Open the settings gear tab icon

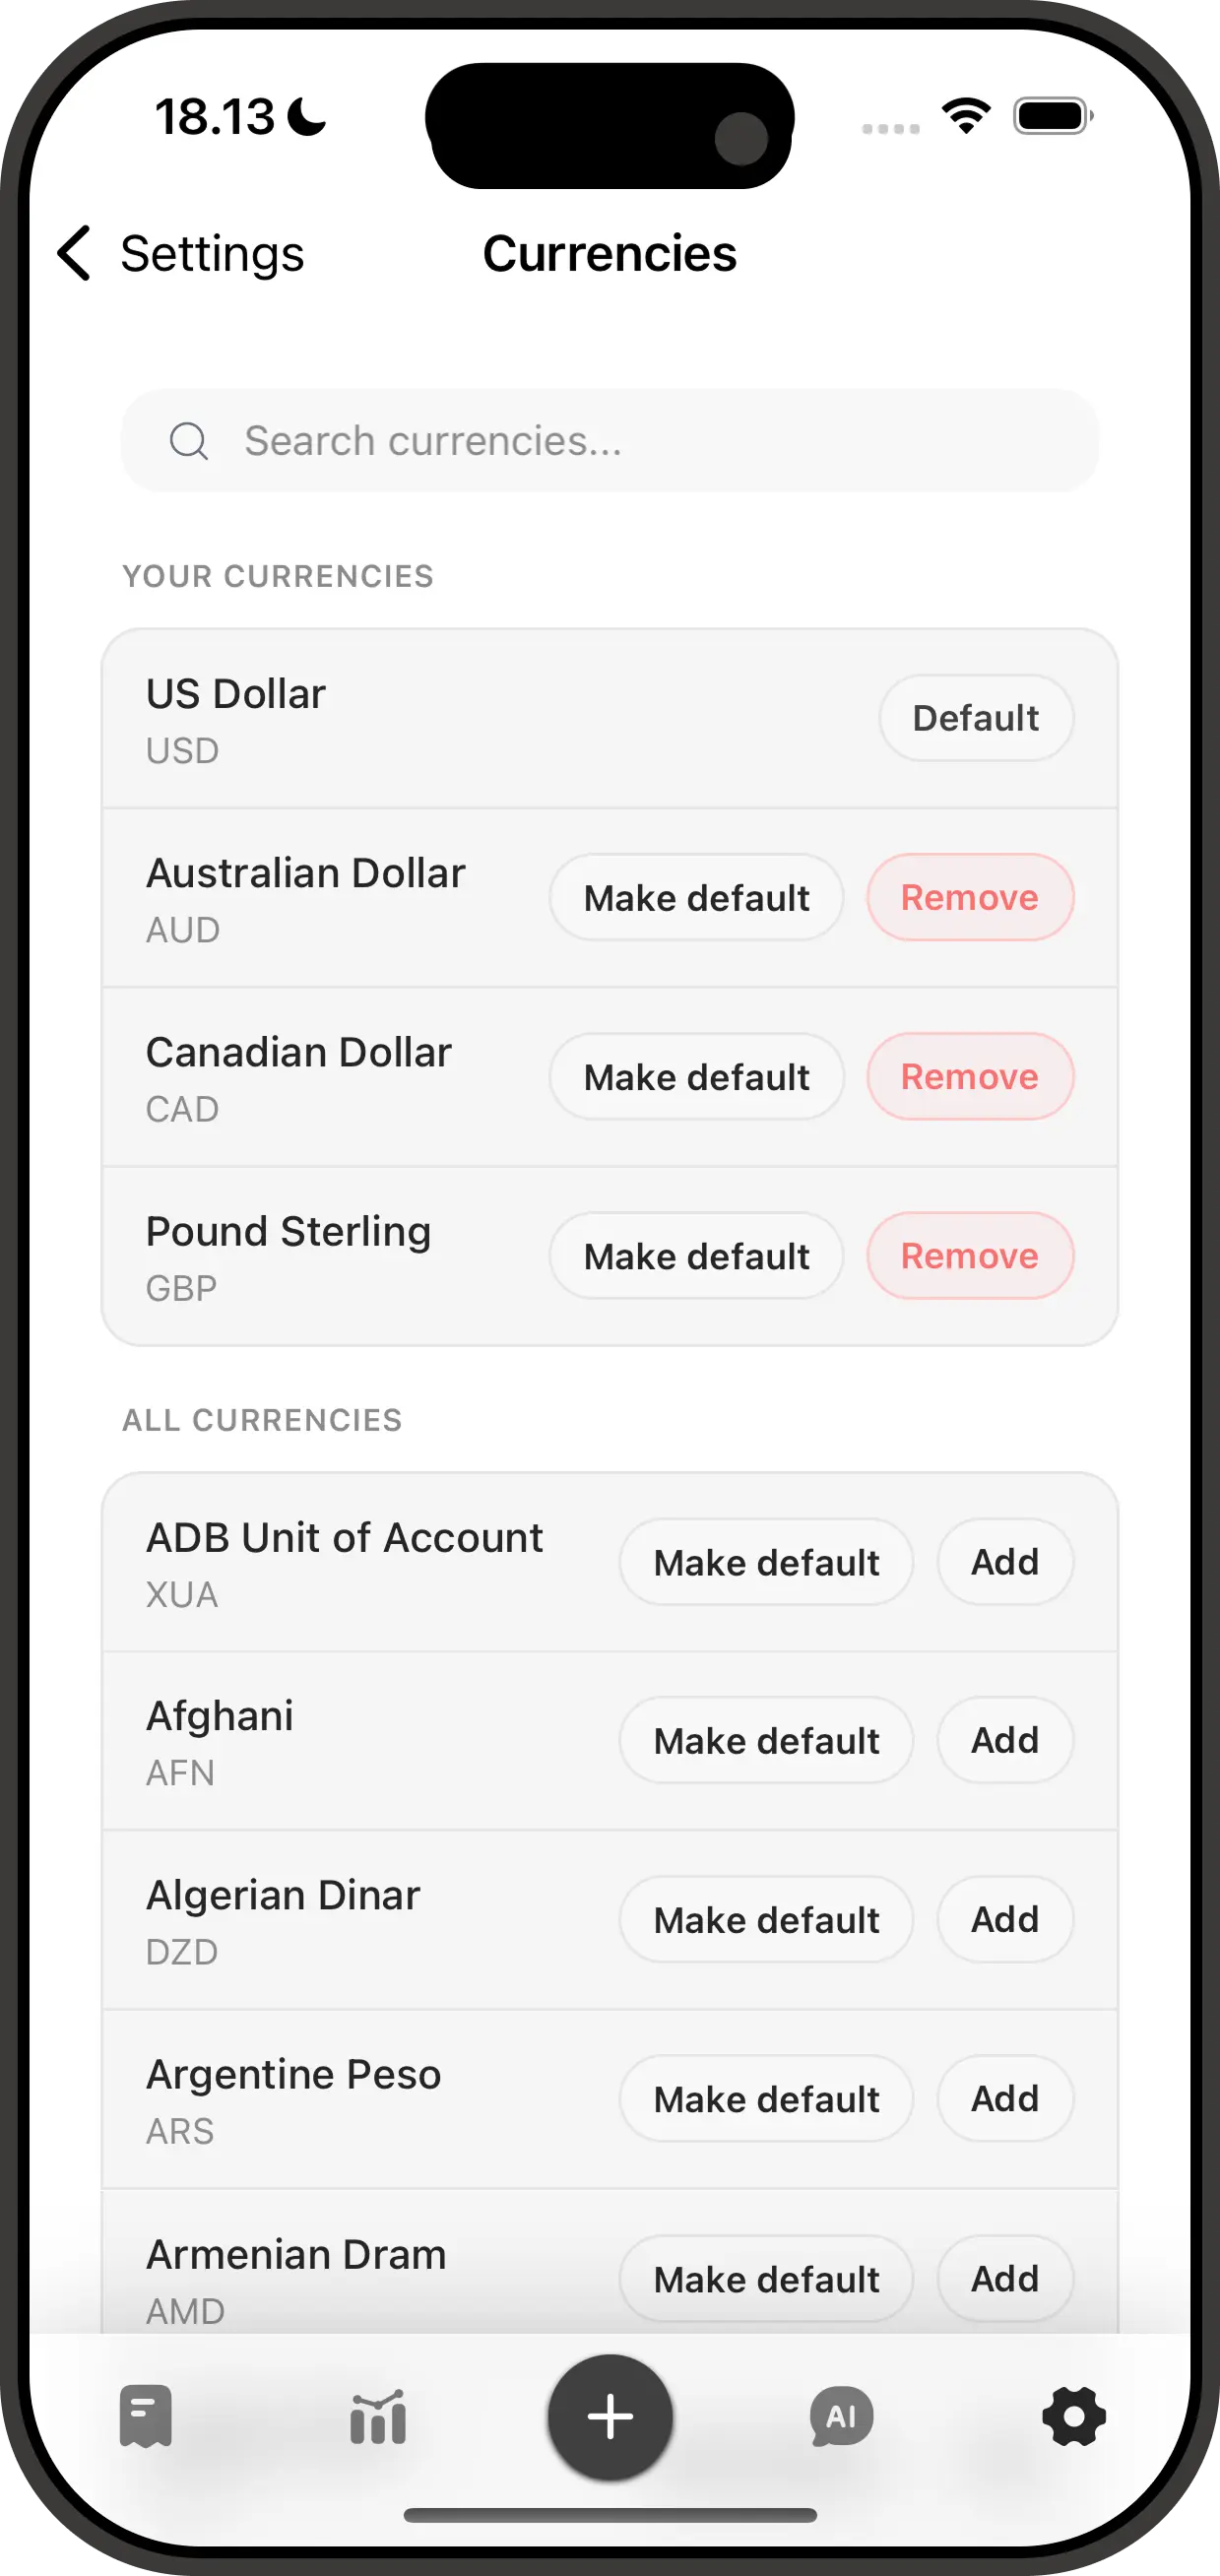pos(1073,2416)
